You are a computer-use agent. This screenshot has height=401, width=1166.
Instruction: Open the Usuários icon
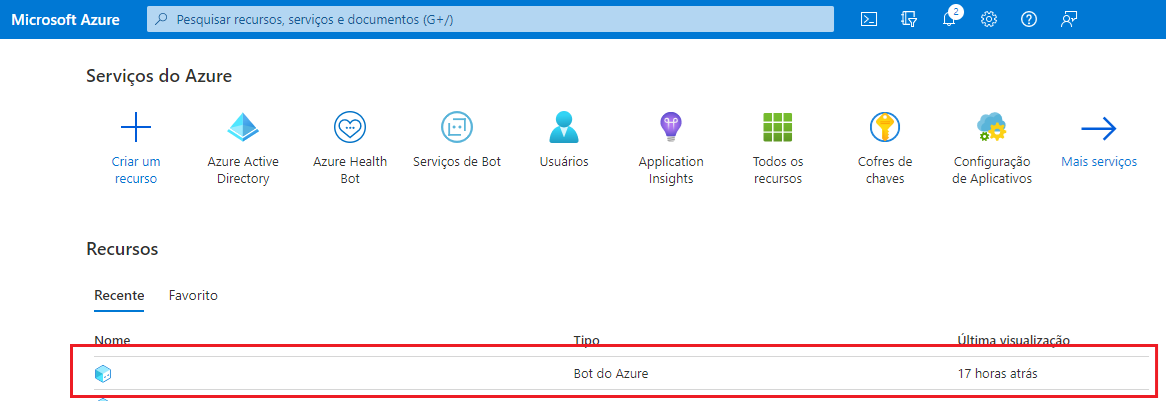coord(564,128)
